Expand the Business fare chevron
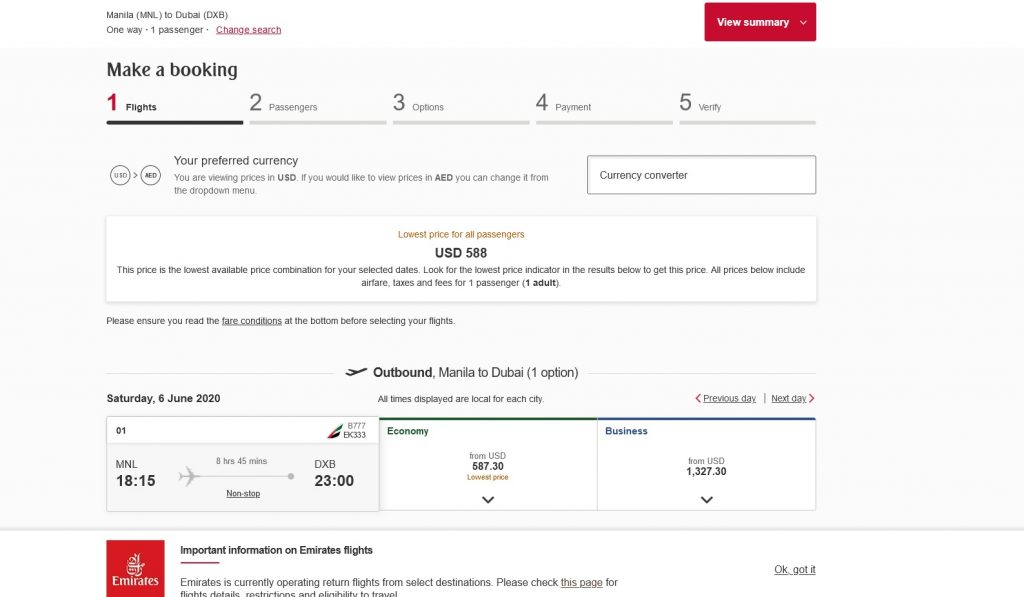Image resolution: width=1024 pixels, height=597 pixels. tap(706, 499)
